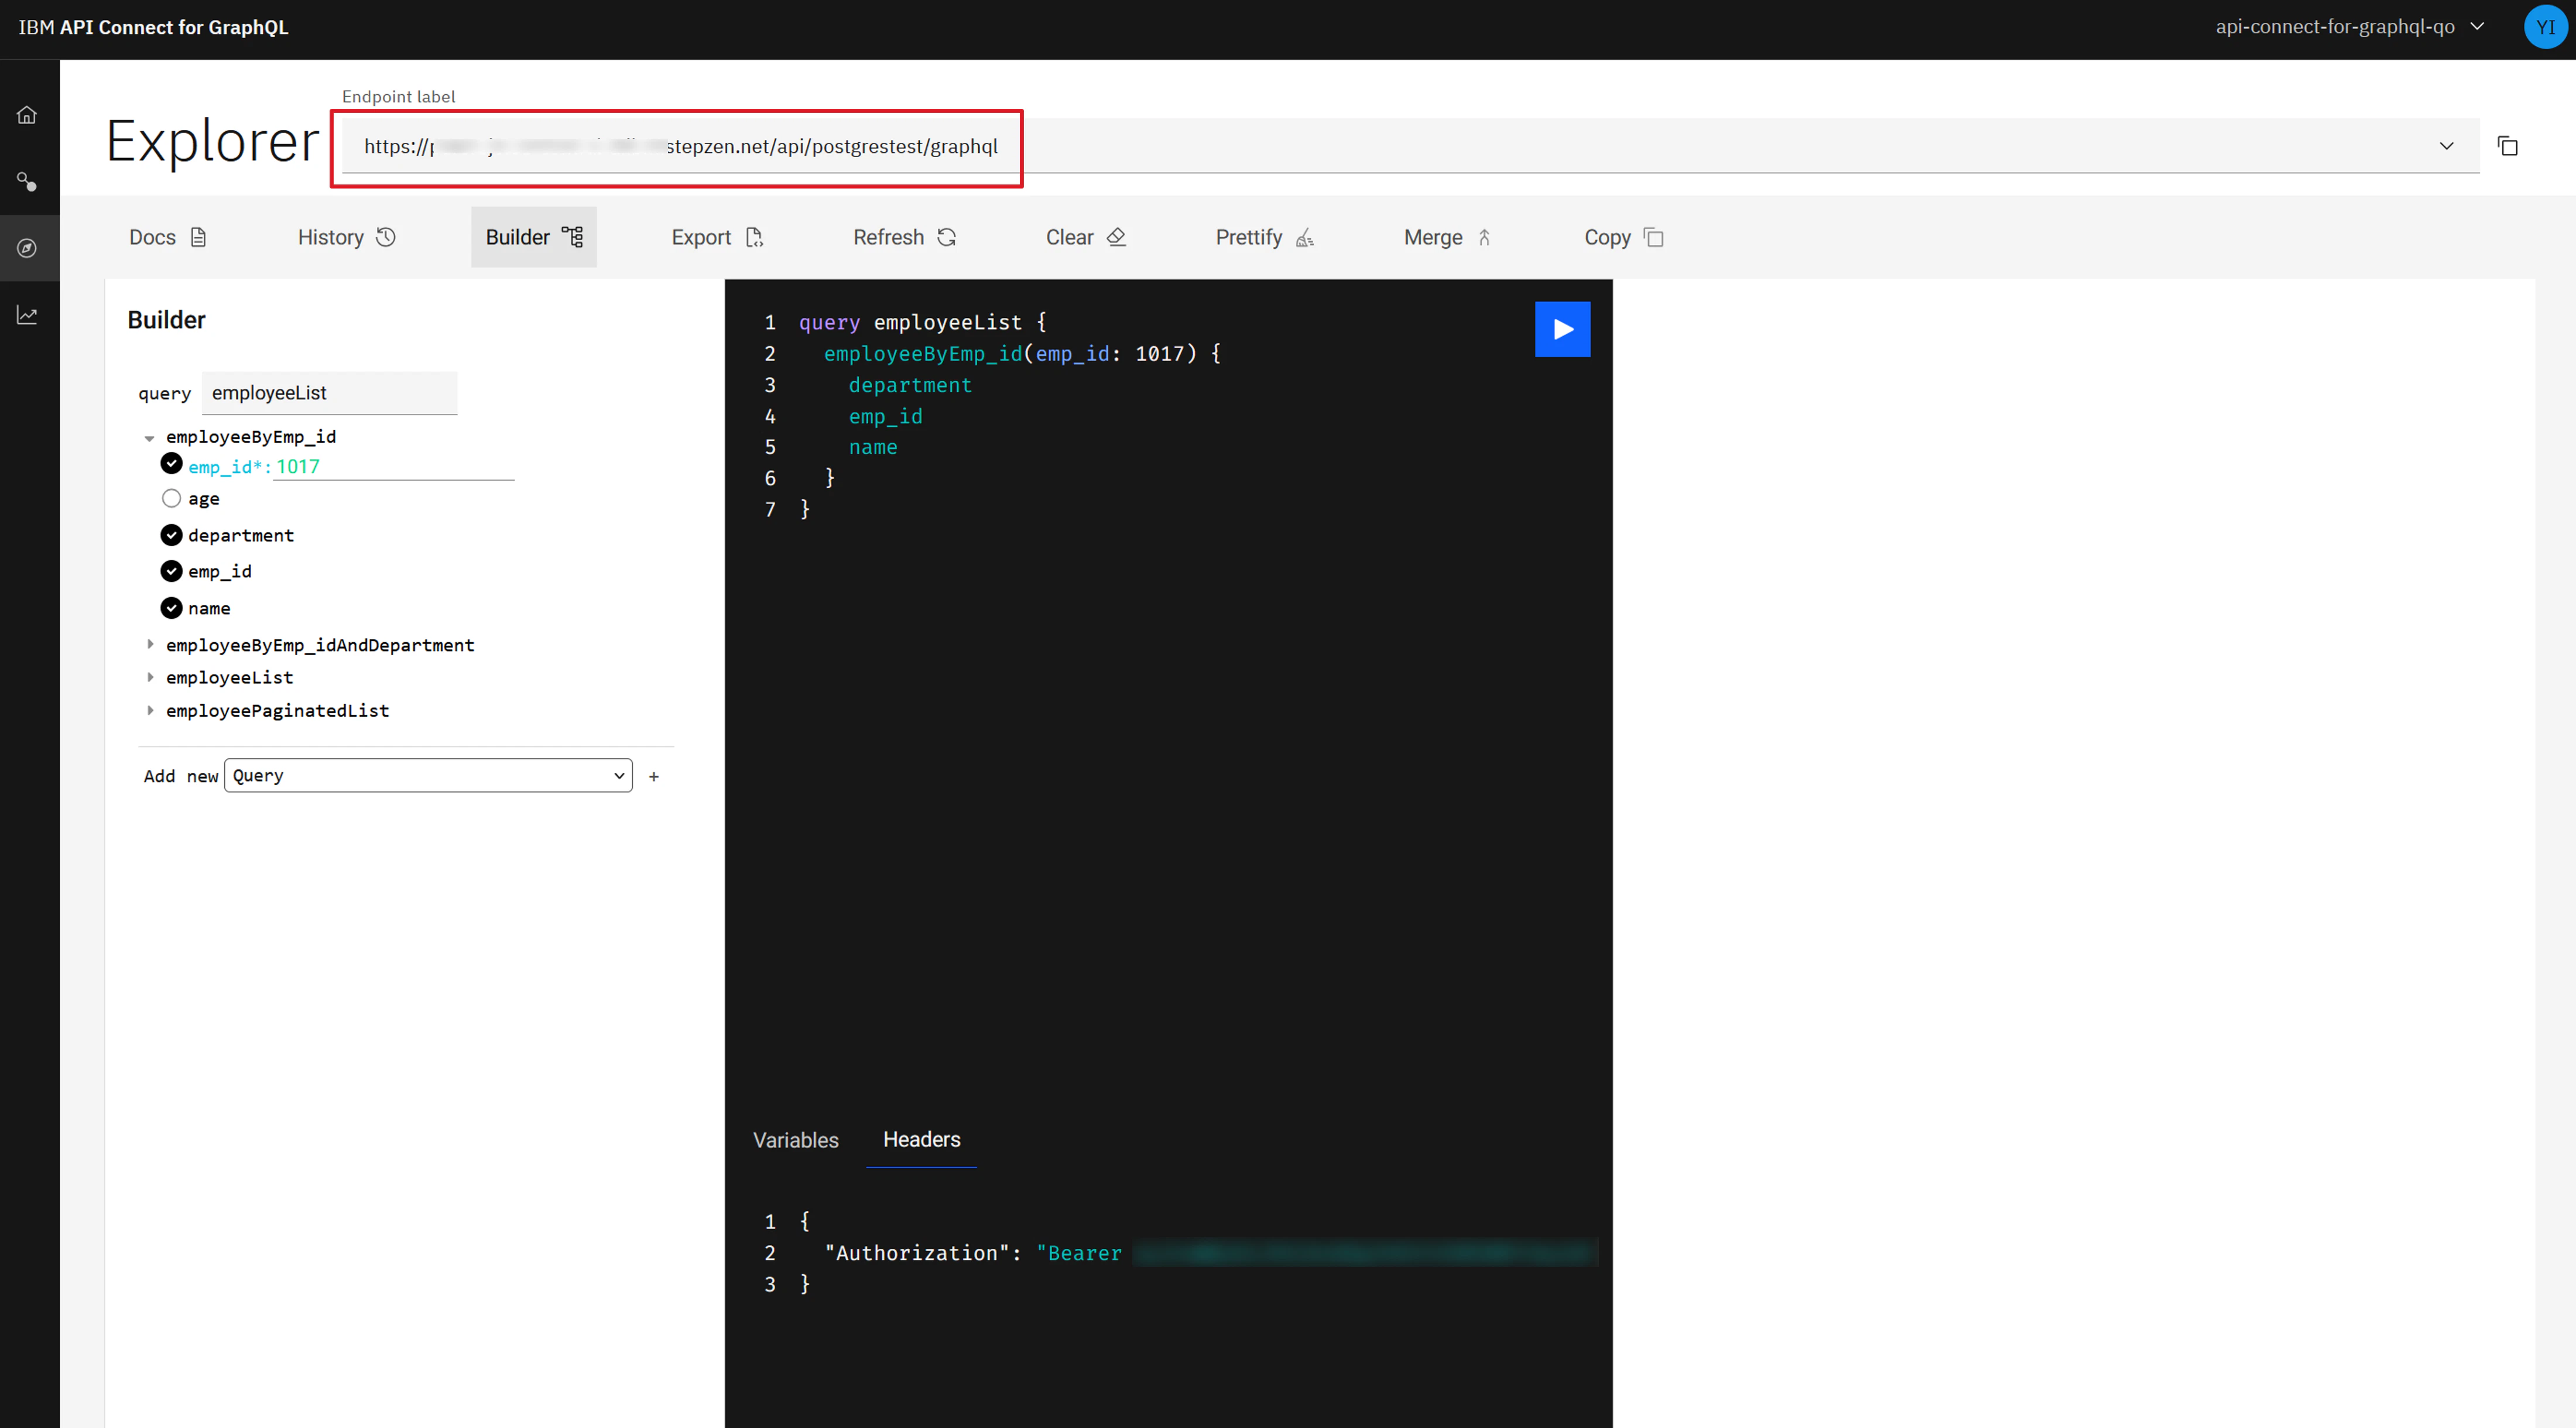Viewport: 2576px width, 1428px height.
Task: Collapse the employeeByEmp_id node
Action: pyautogui.click(x=149, y=438)
